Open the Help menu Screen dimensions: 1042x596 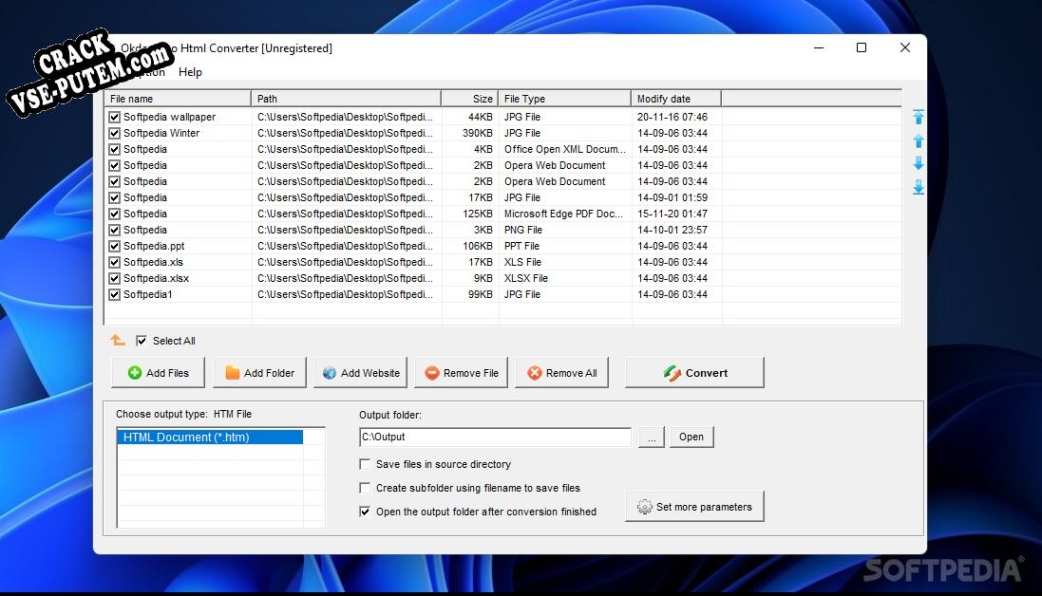[190, 72]
